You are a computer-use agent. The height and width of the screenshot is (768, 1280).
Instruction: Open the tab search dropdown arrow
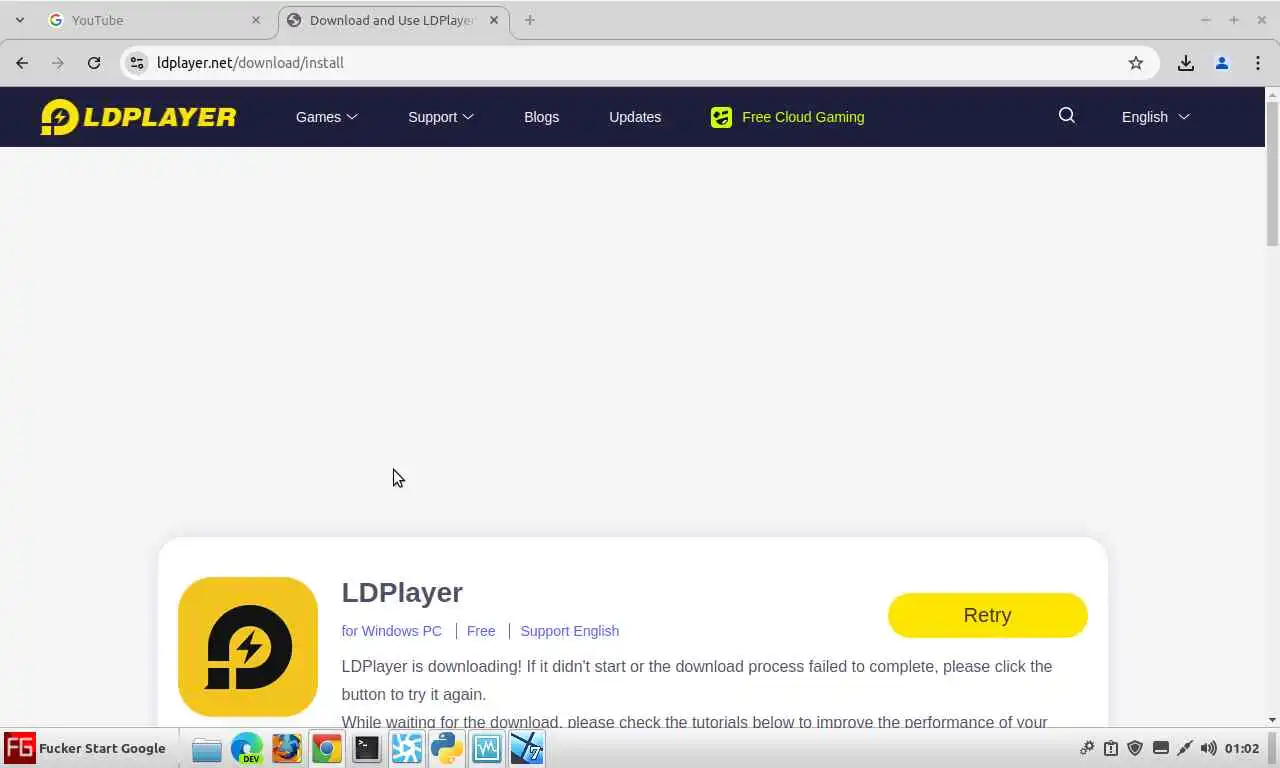coord(20,20)
